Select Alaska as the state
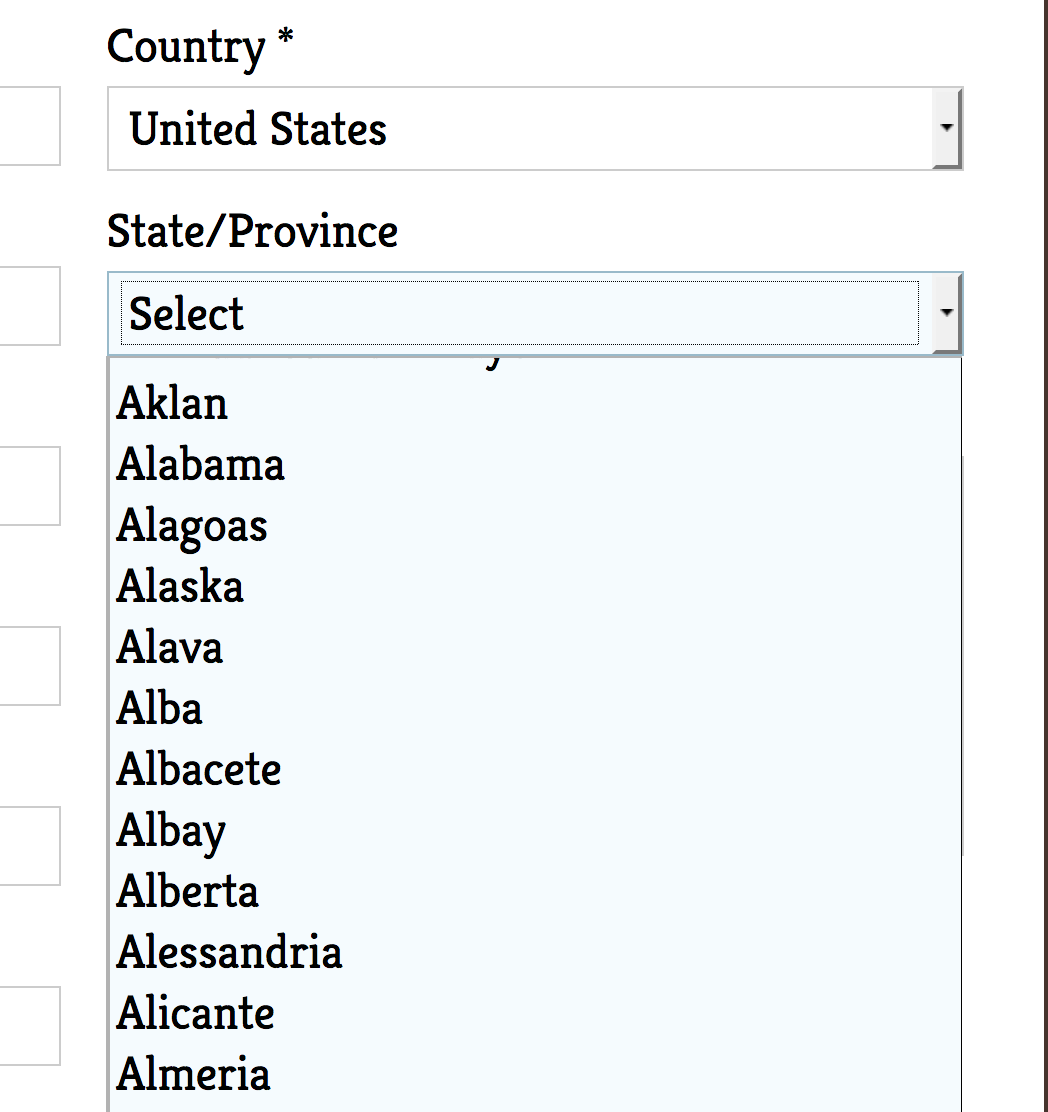Screen dimensions: 1048x1112 (180, 587)
